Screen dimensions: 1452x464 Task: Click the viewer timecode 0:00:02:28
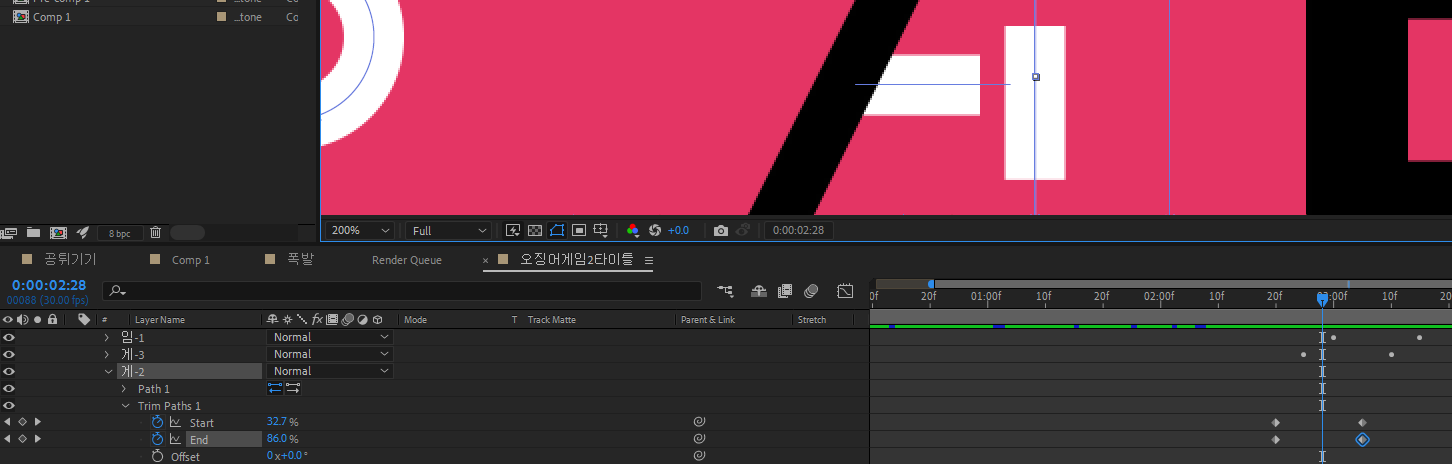click(798, 231)
